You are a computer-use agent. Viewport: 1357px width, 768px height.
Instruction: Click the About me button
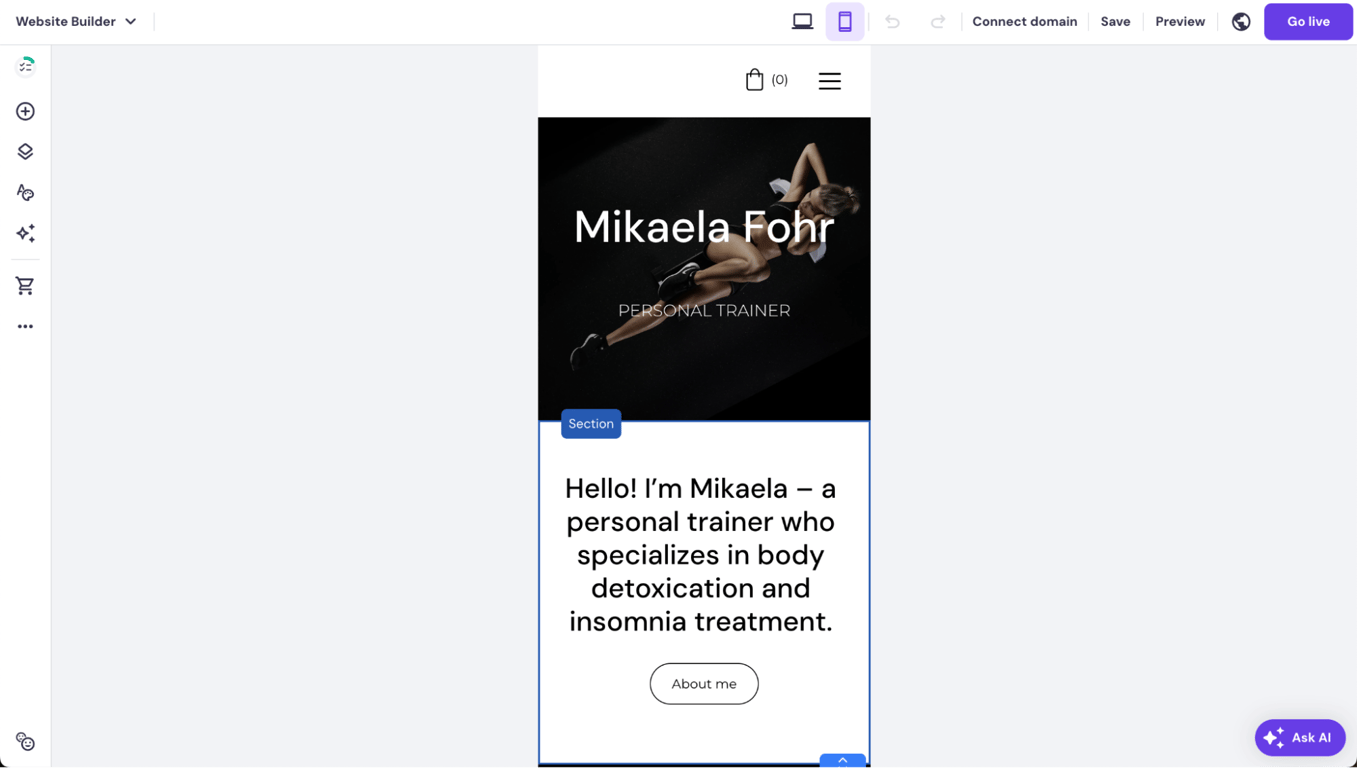(x=704, y=684)
